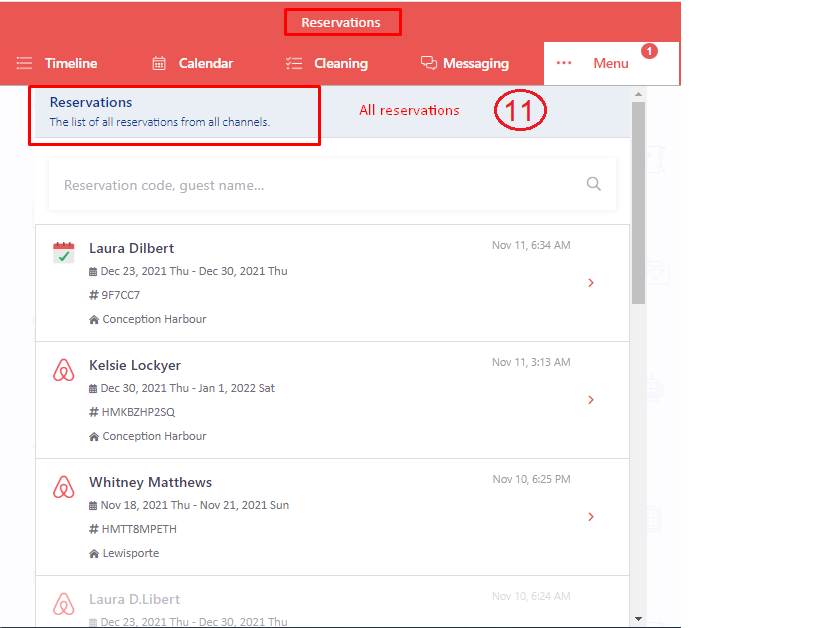Viewport: 819px width, 628px height.
Task: Expand Whitney Matthews reservation with chevron
Action: pos(591,517)
